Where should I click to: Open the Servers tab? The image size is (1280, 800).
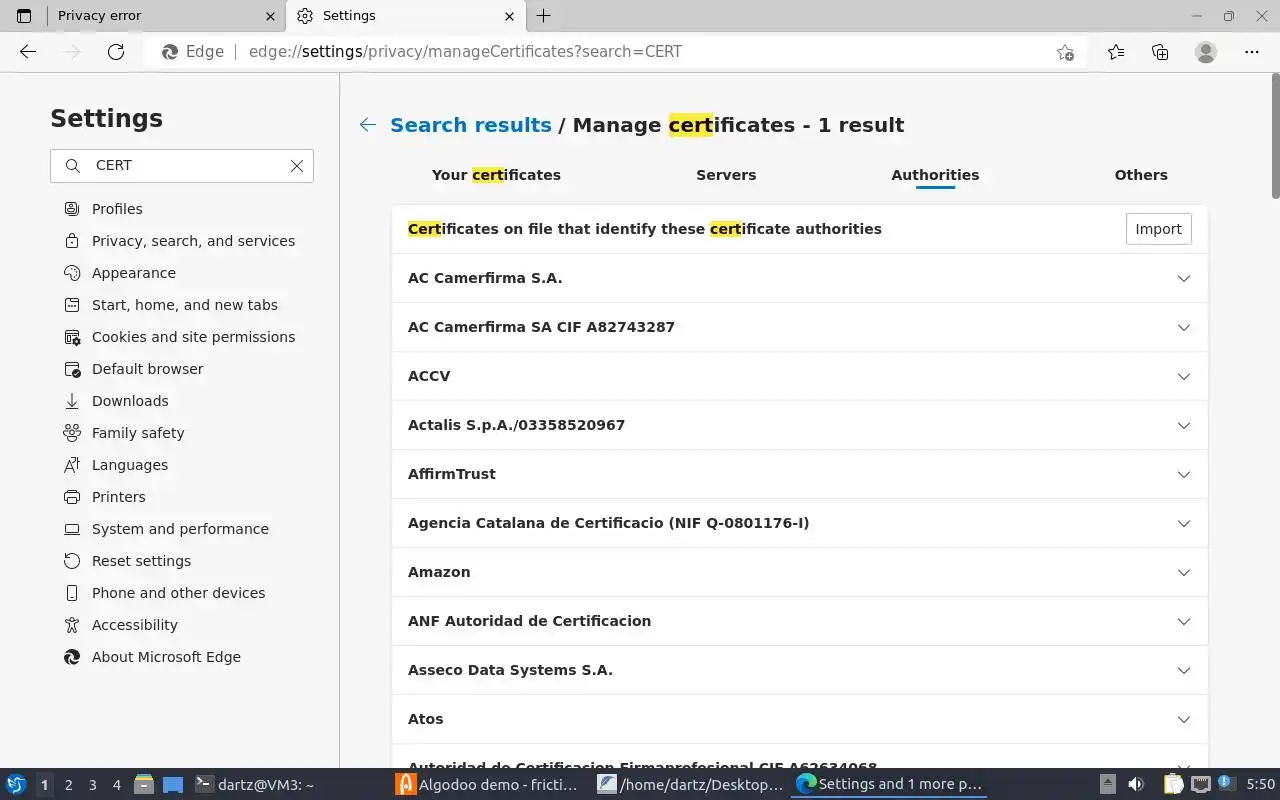pyautogui.click(x=726, y=175)
